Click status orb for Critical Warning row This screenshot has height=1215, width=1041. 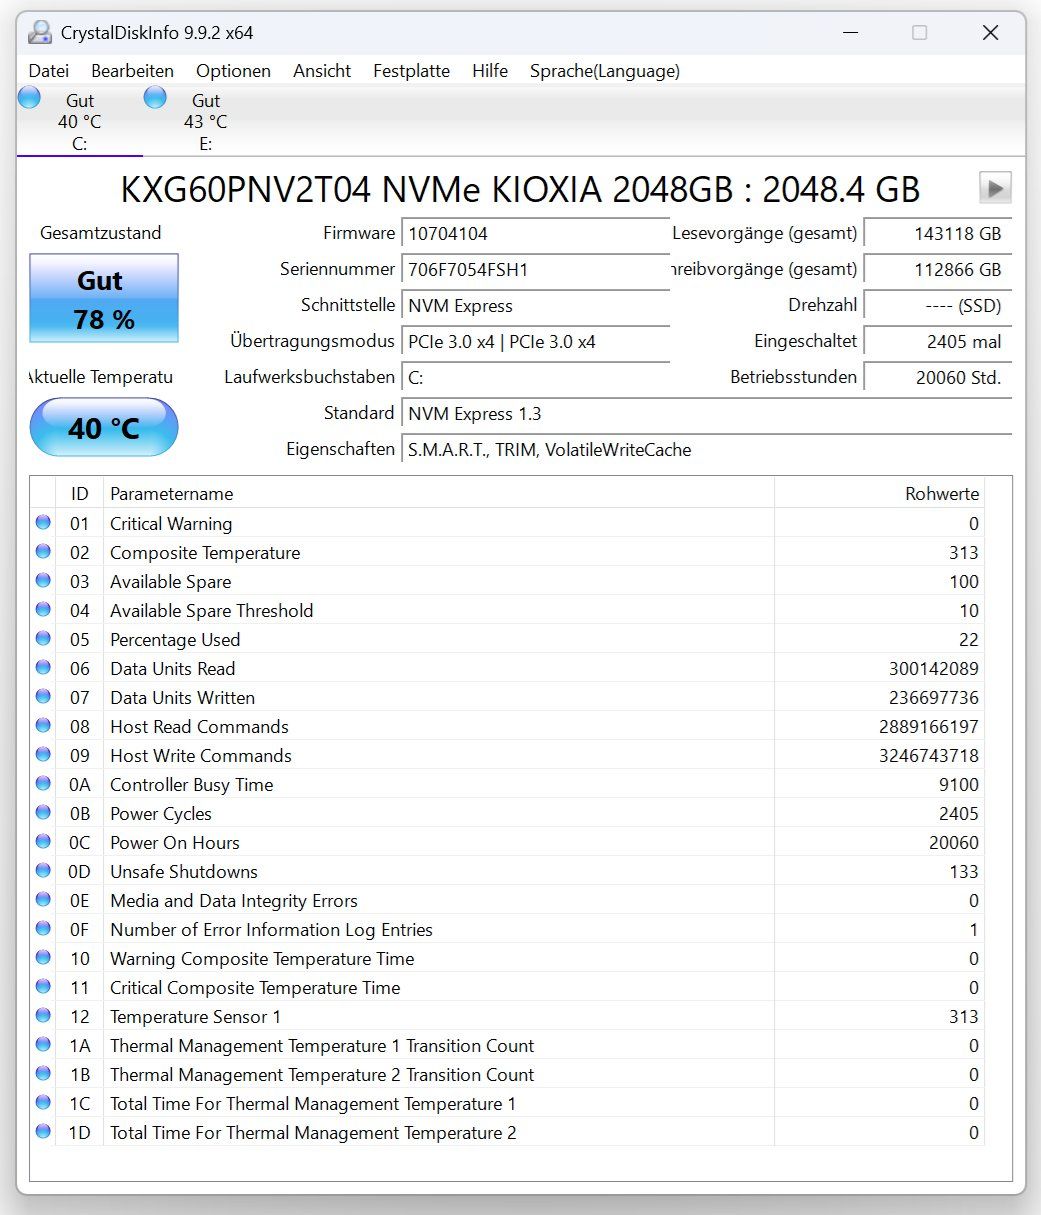[43, 522]
